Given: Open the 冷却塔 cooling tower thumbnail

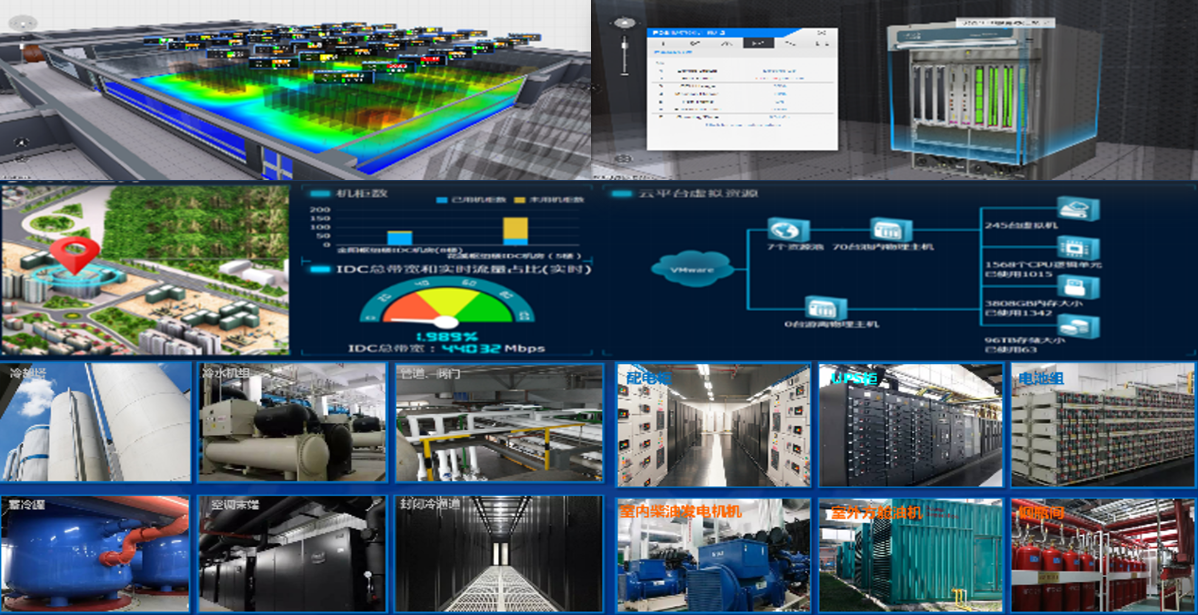Looking at the screenshot, I should (96, 423).
